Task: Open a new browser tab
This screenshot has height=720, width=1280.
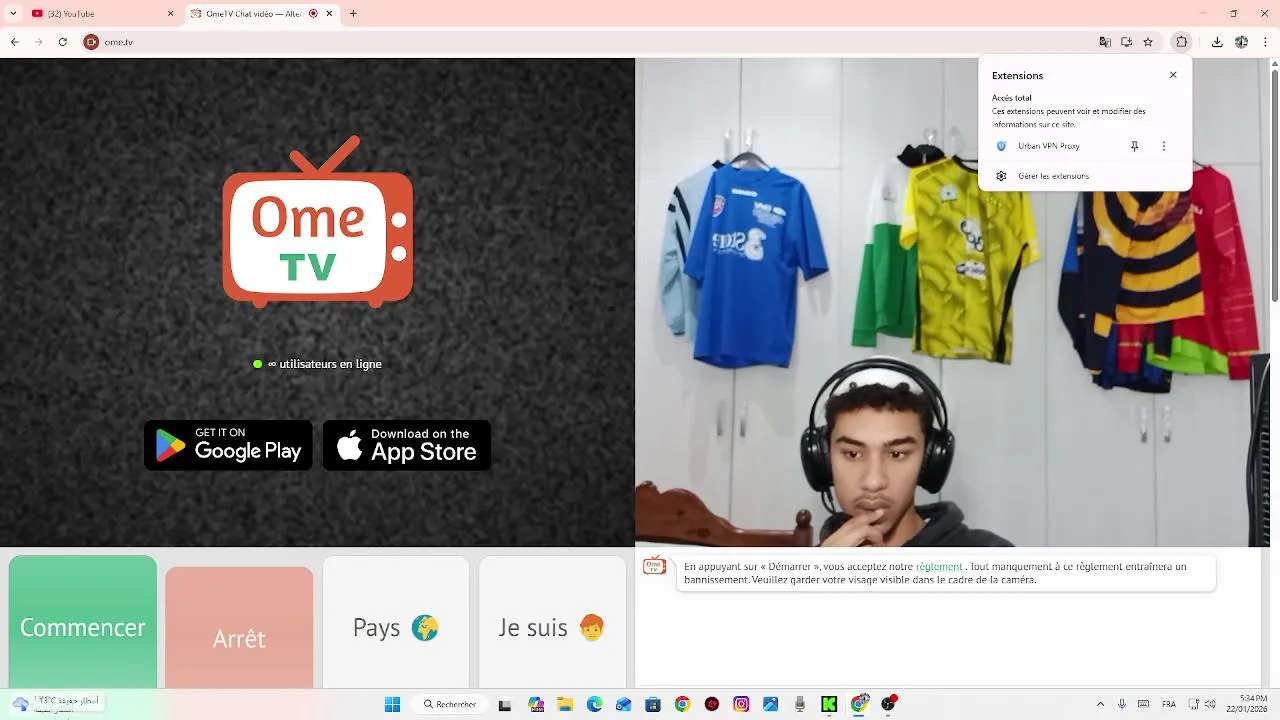Action: click(x=353, y=14)
